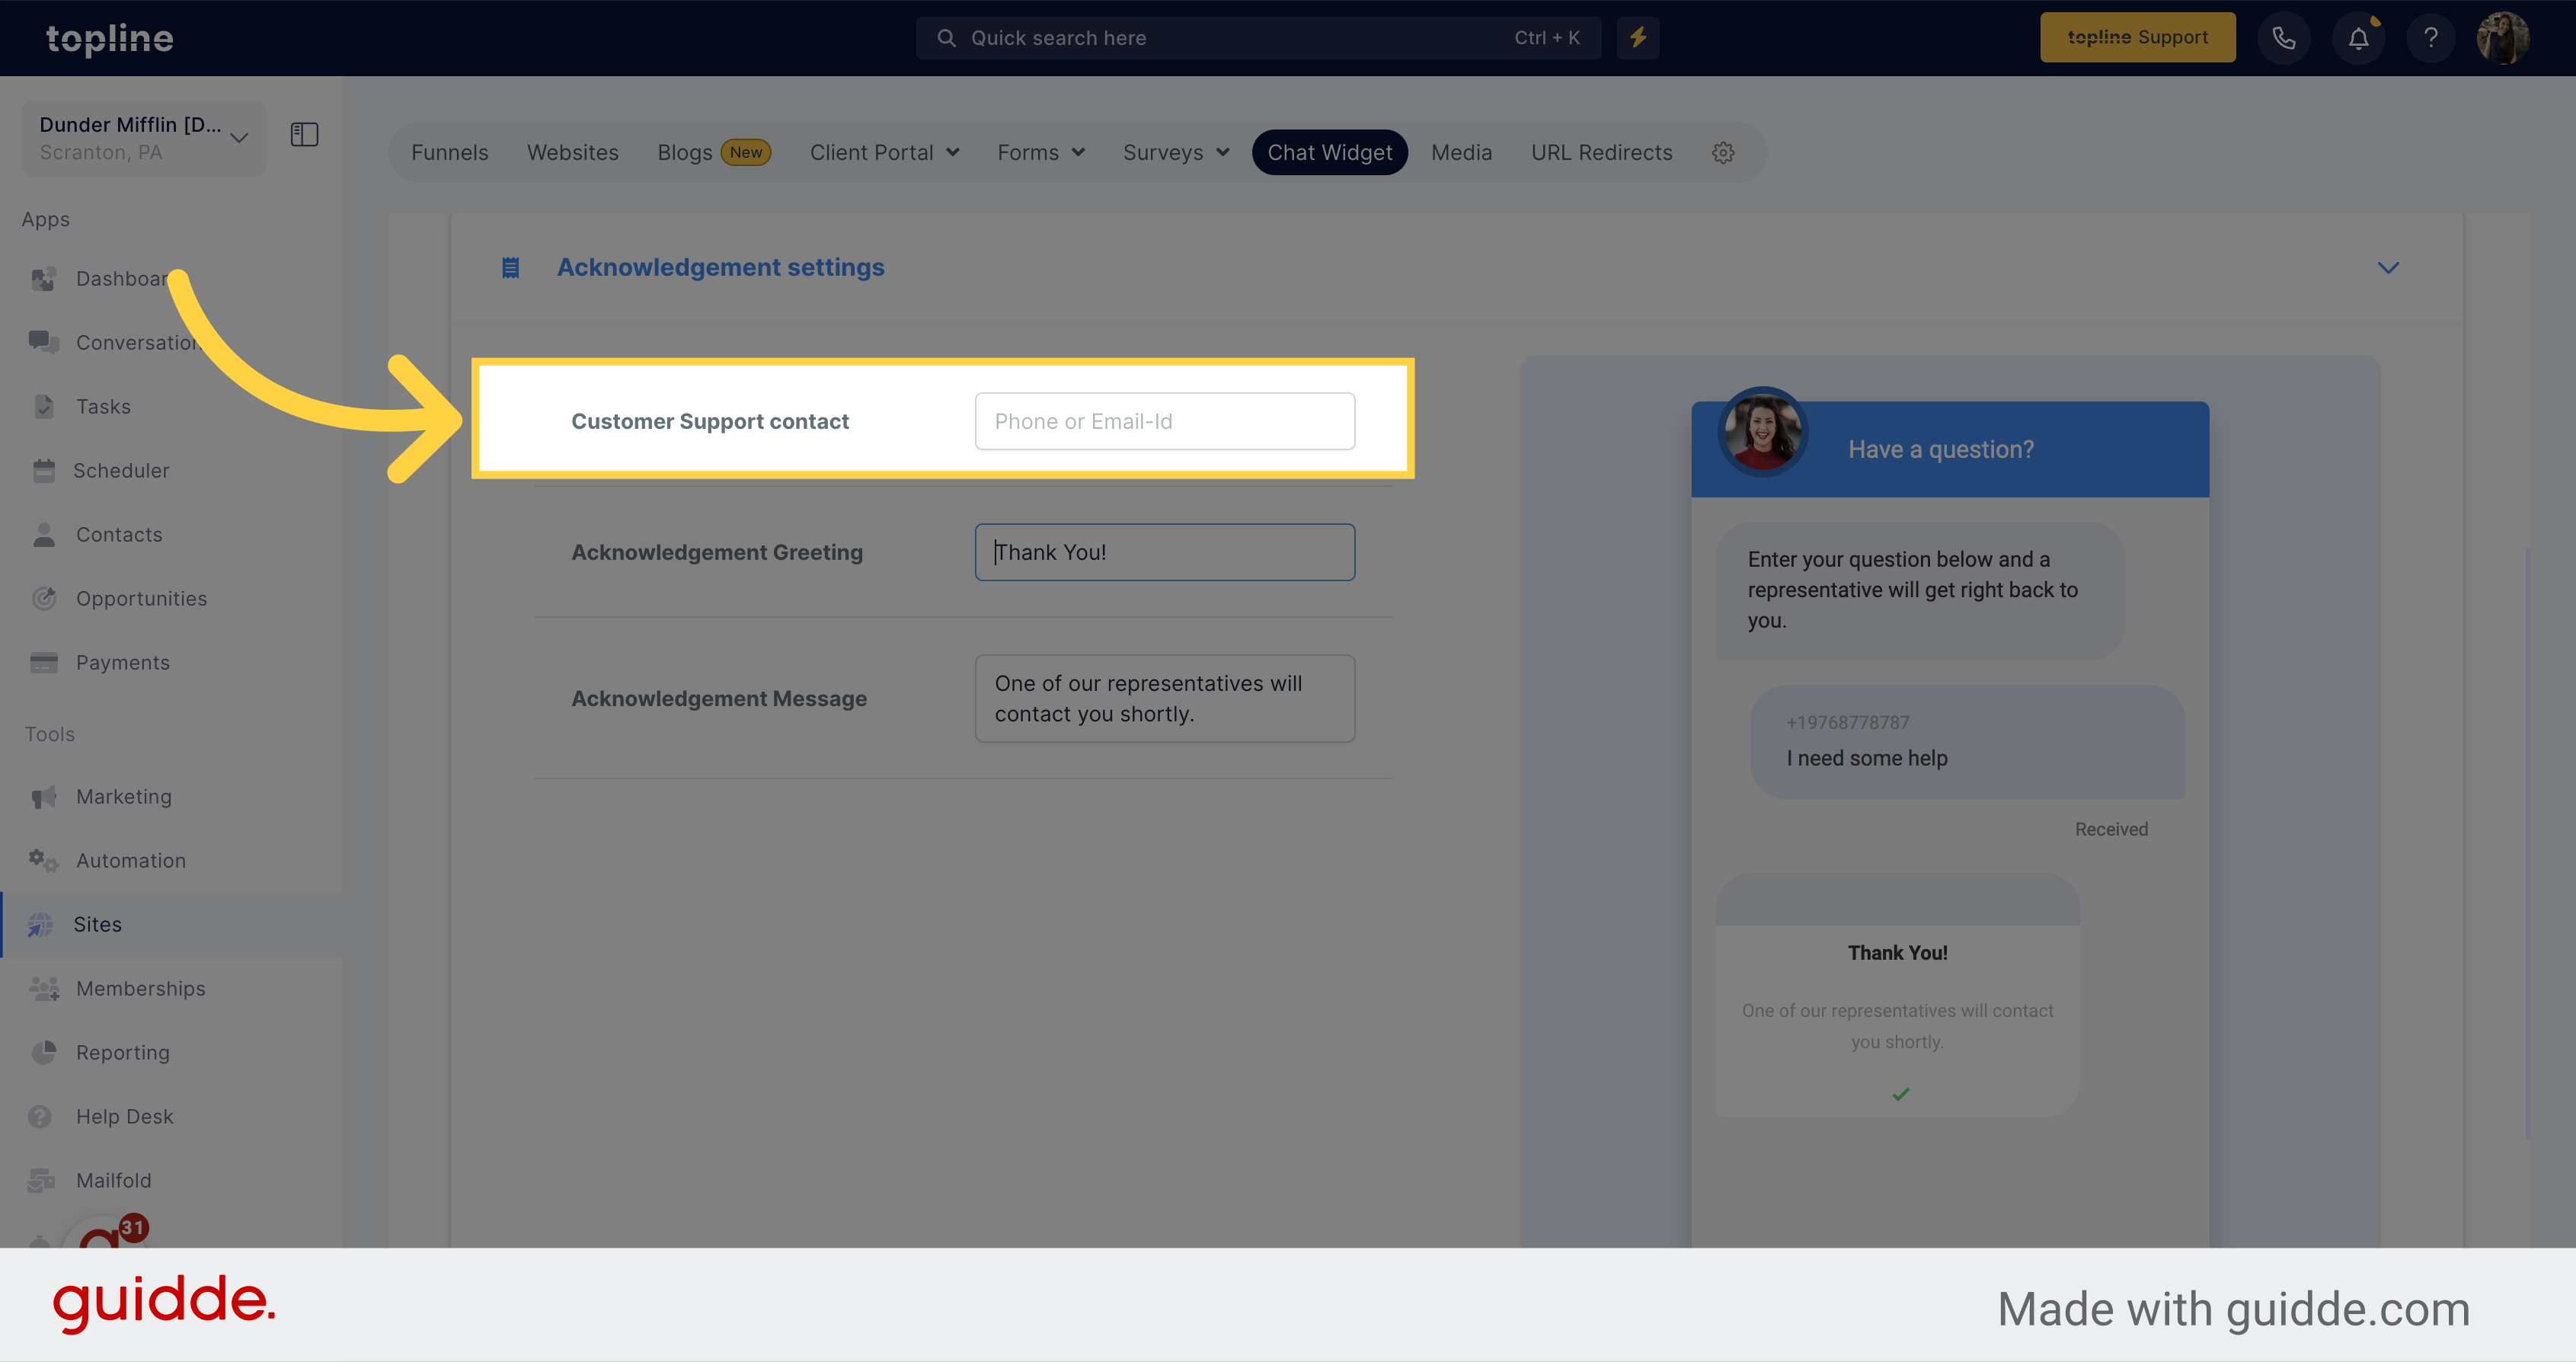This screenshot has width=2576, height=1362.
Task: Click the Reporting sidebar icon
Action: click(x=43, y=1052)
